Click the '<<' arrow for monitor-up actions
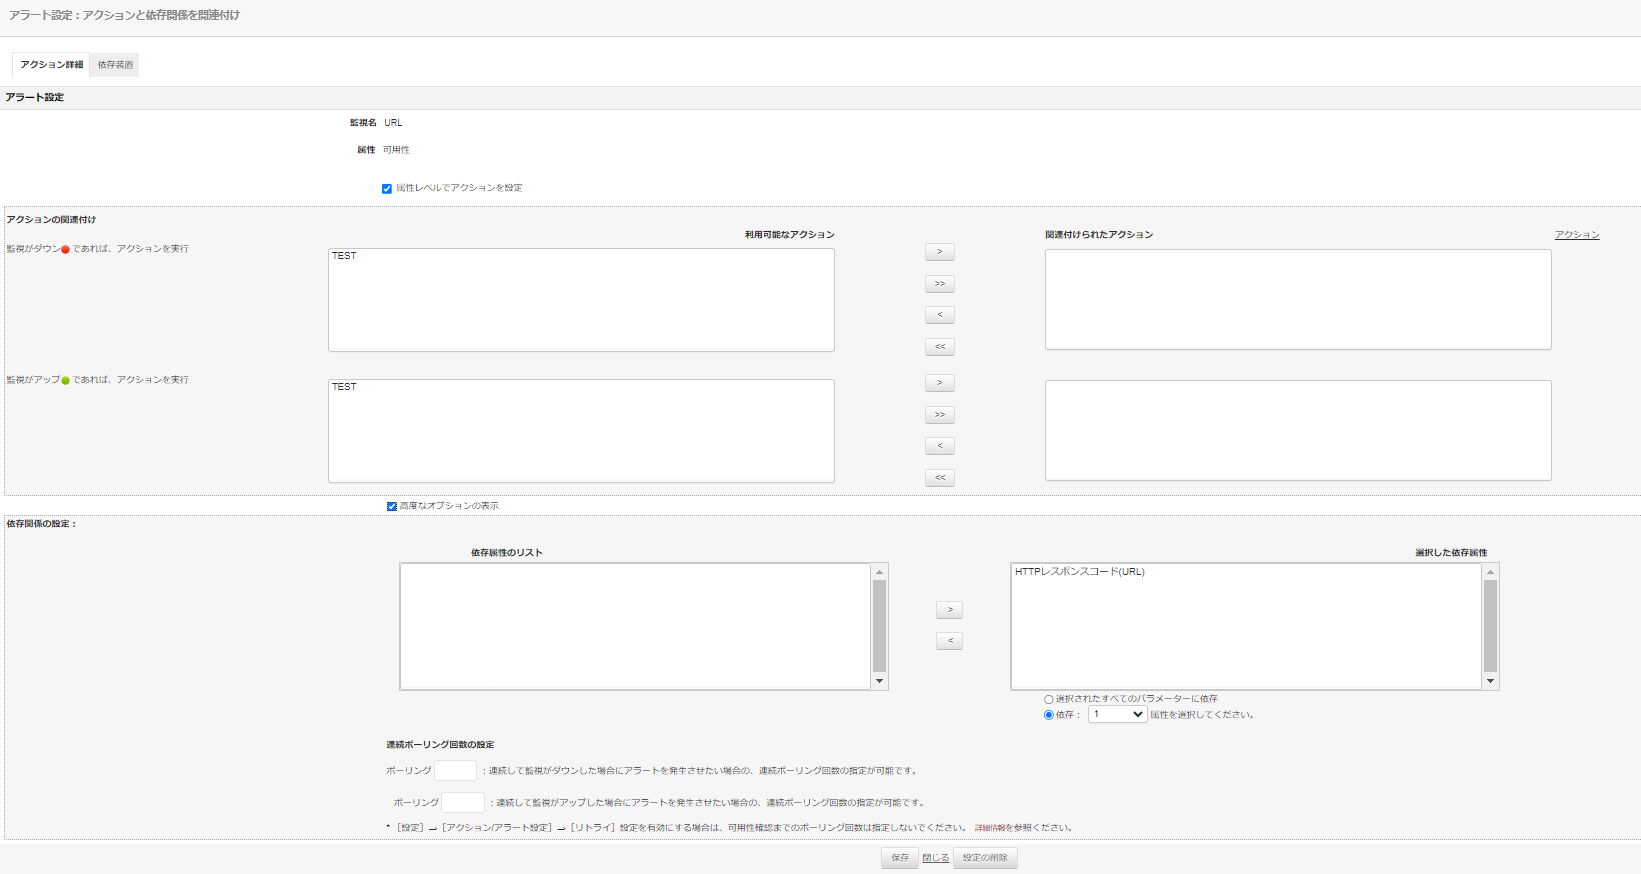 click(939, 478)
